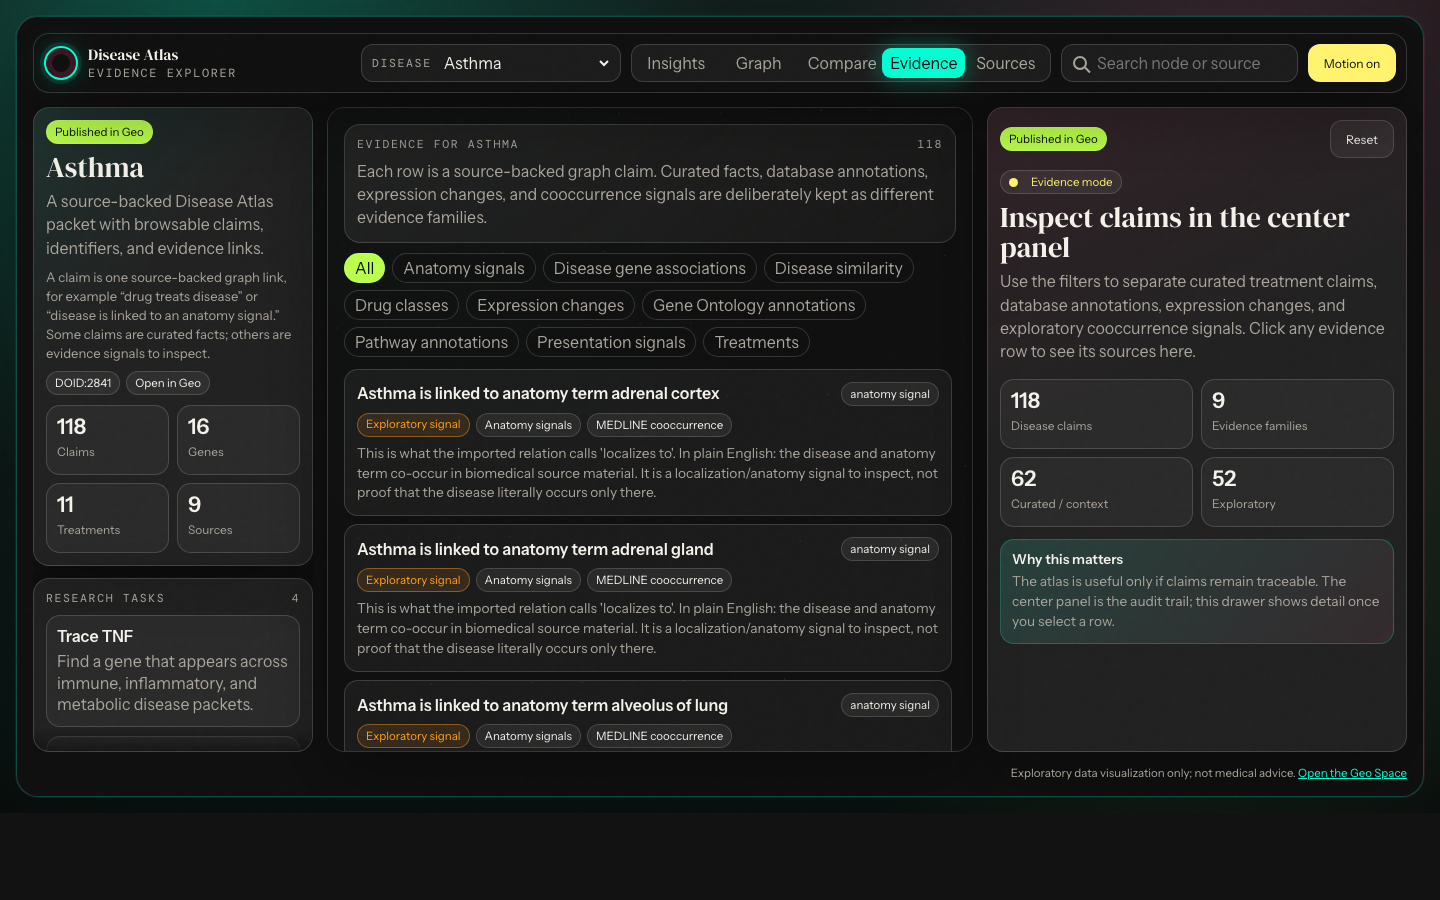This screenshot has height=900, width=1440.
Task: Open the Geo Space footer link
Action: (1352, 773)
